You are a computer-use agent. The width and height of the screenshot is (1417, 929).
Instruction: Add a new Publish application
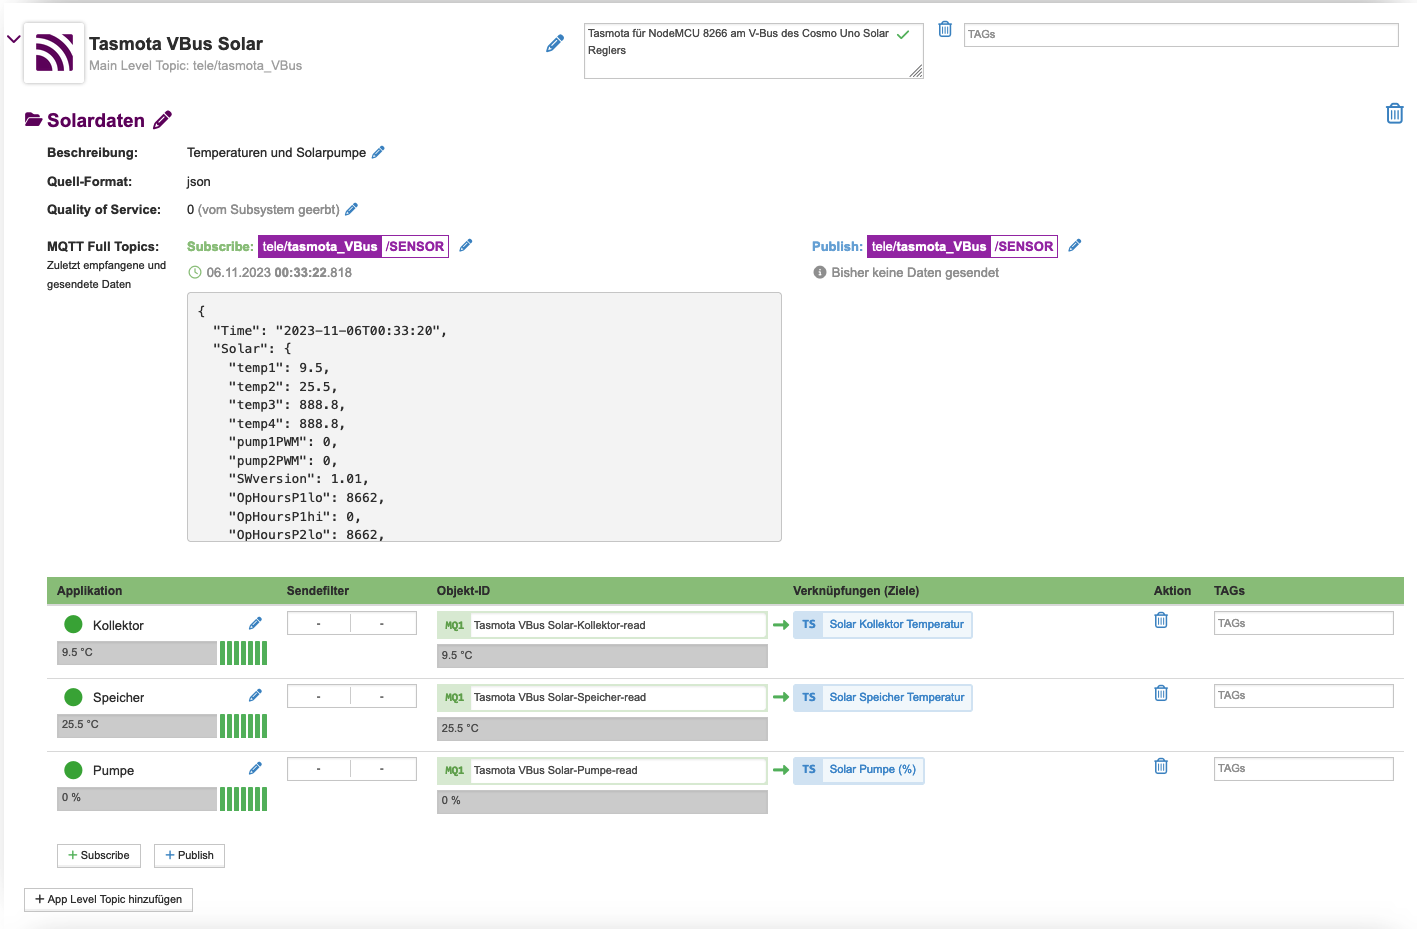click(189, 855)
